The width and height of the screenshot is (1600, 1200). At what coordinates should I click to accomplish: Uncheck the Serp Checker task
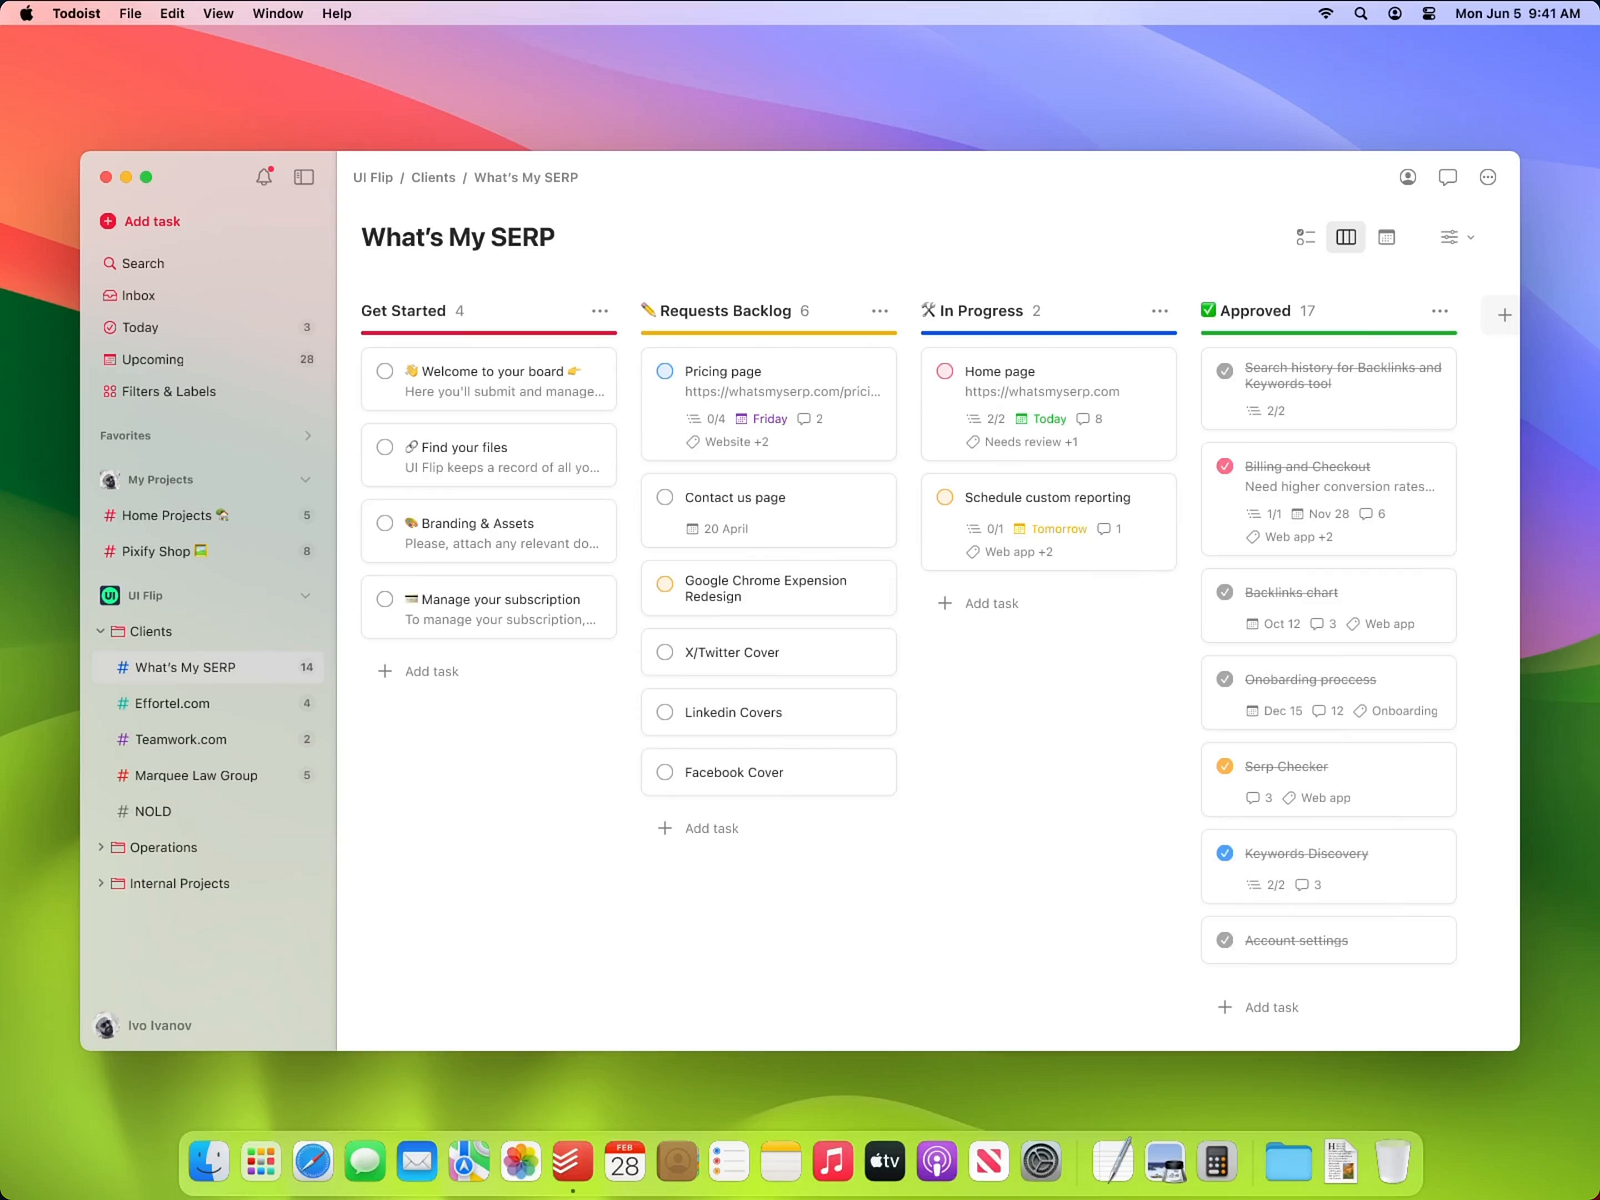1225,766
